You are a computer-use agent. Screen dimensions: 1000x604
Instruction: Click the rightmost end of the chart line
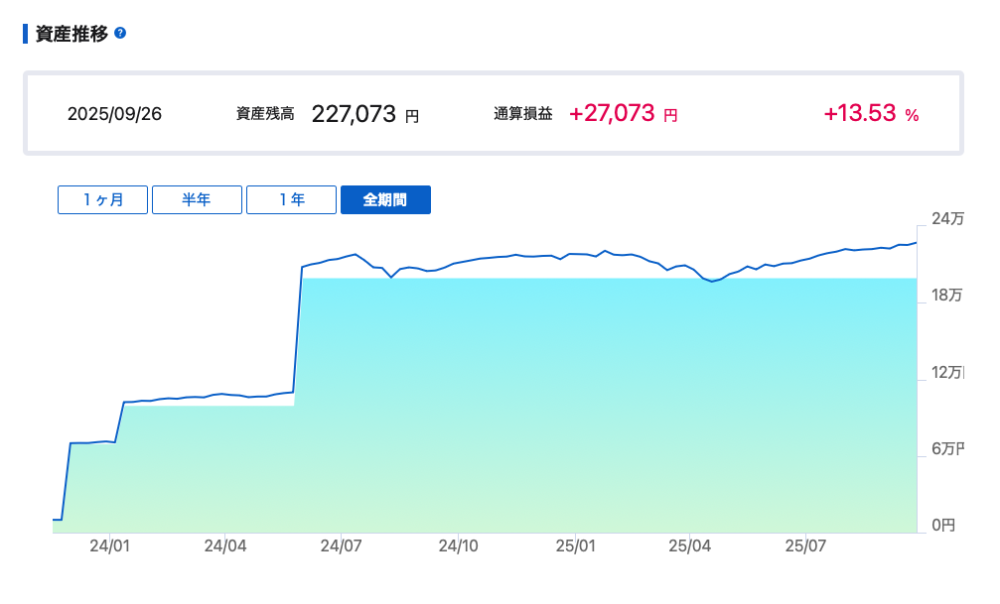tap(916, 243)
